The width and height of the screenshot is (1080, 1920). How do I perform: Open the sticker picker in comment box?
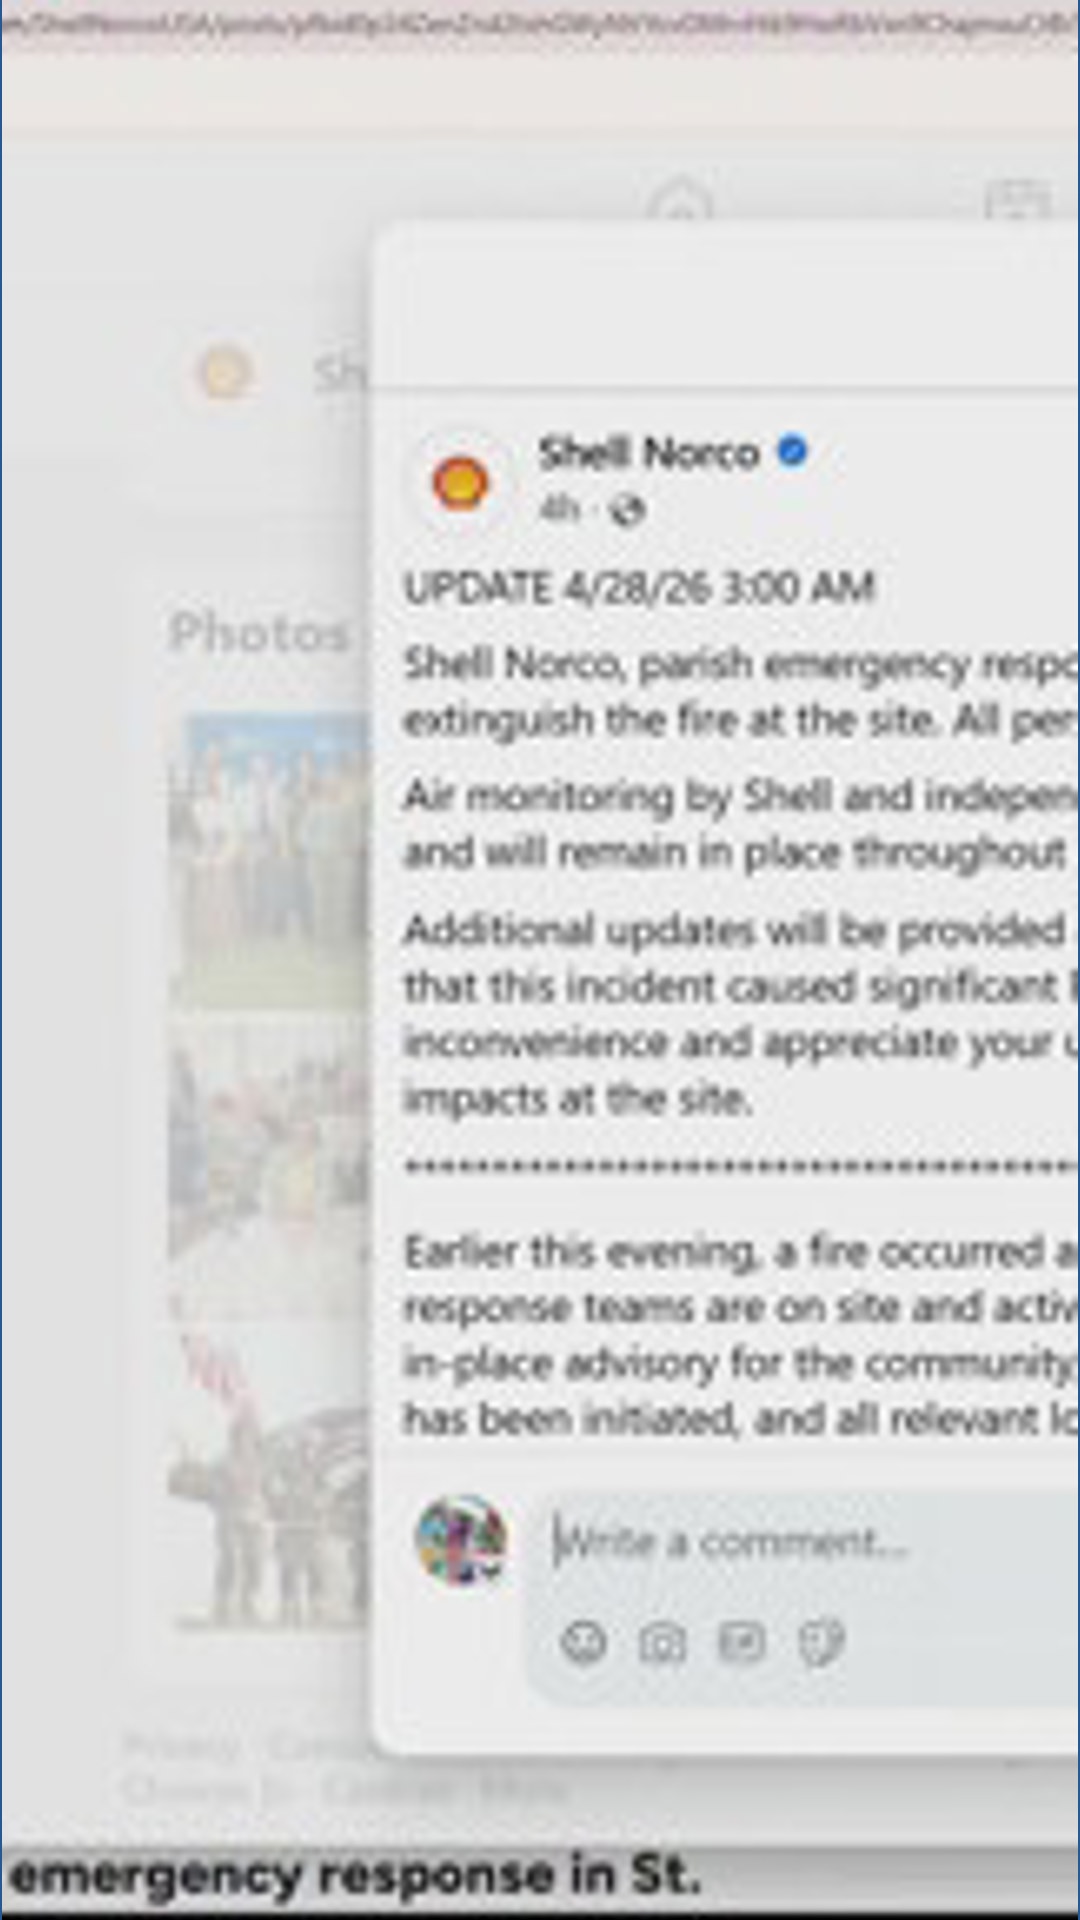point(821,1642)
